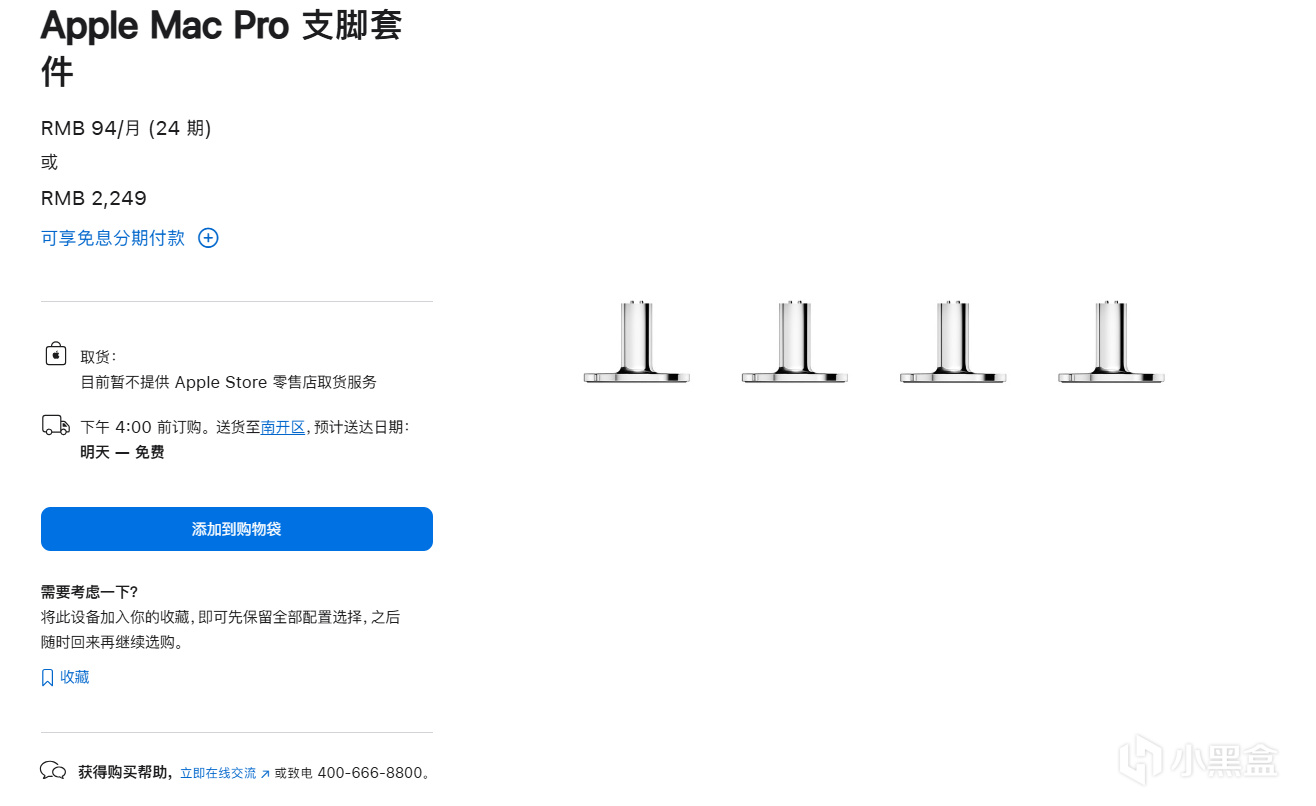Click the bookmark icon beside 收藏
Image resolution: width=1316 pixels, height=806 pixels.
pyautogui.click(x=47, y=678)
